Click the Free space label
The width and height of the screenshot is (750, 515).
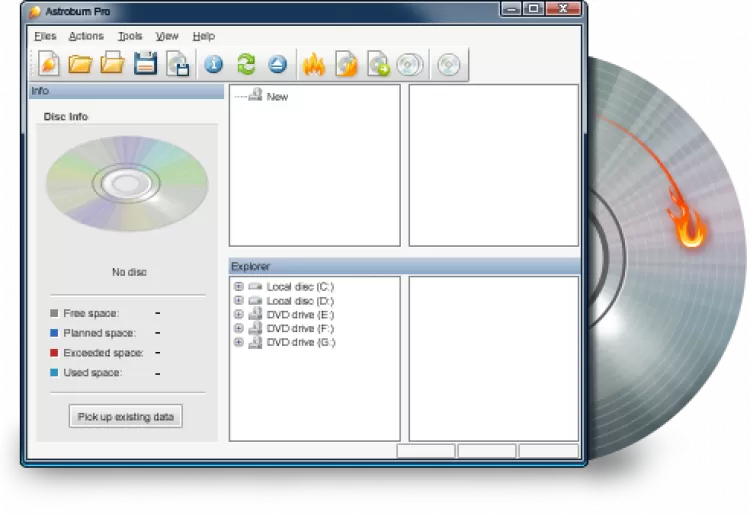click(91, 313)
